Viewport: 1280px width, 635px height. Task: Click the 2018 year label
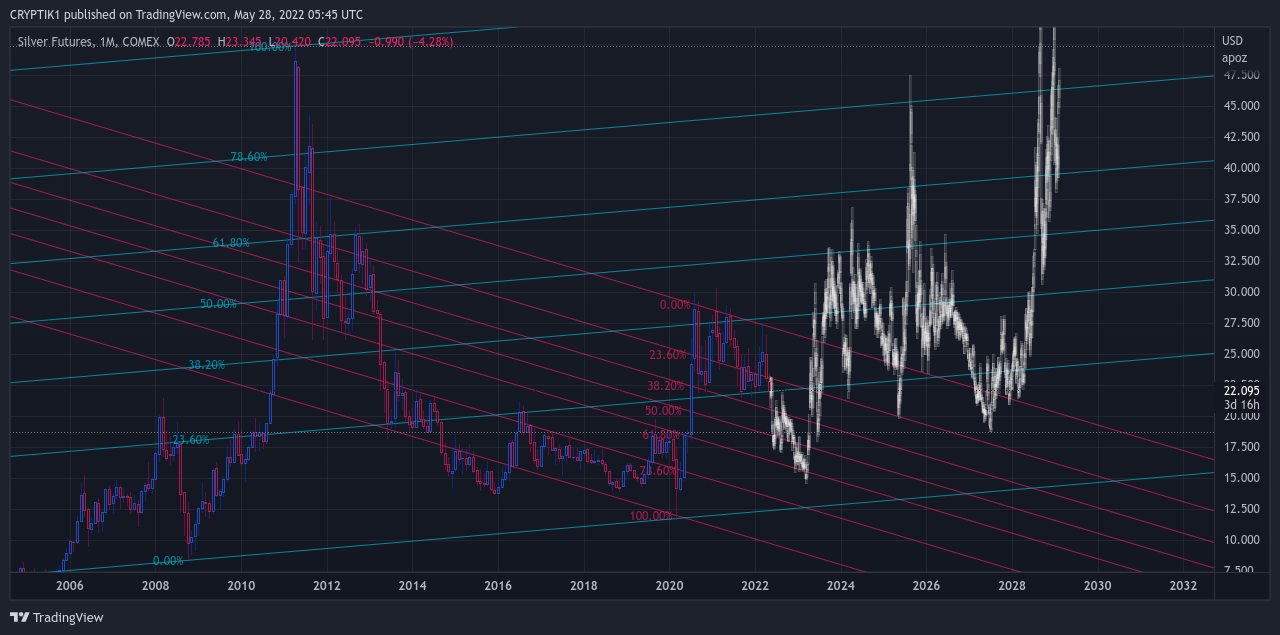click(584, 585)
